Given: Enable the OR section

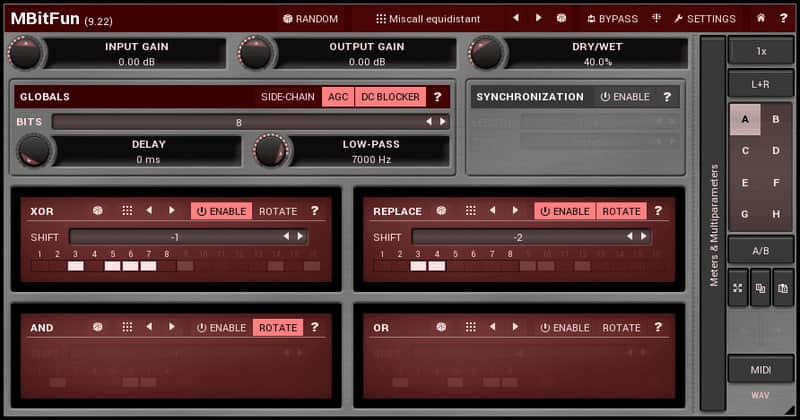Looking at the screenshot, I should coord(565,328).
